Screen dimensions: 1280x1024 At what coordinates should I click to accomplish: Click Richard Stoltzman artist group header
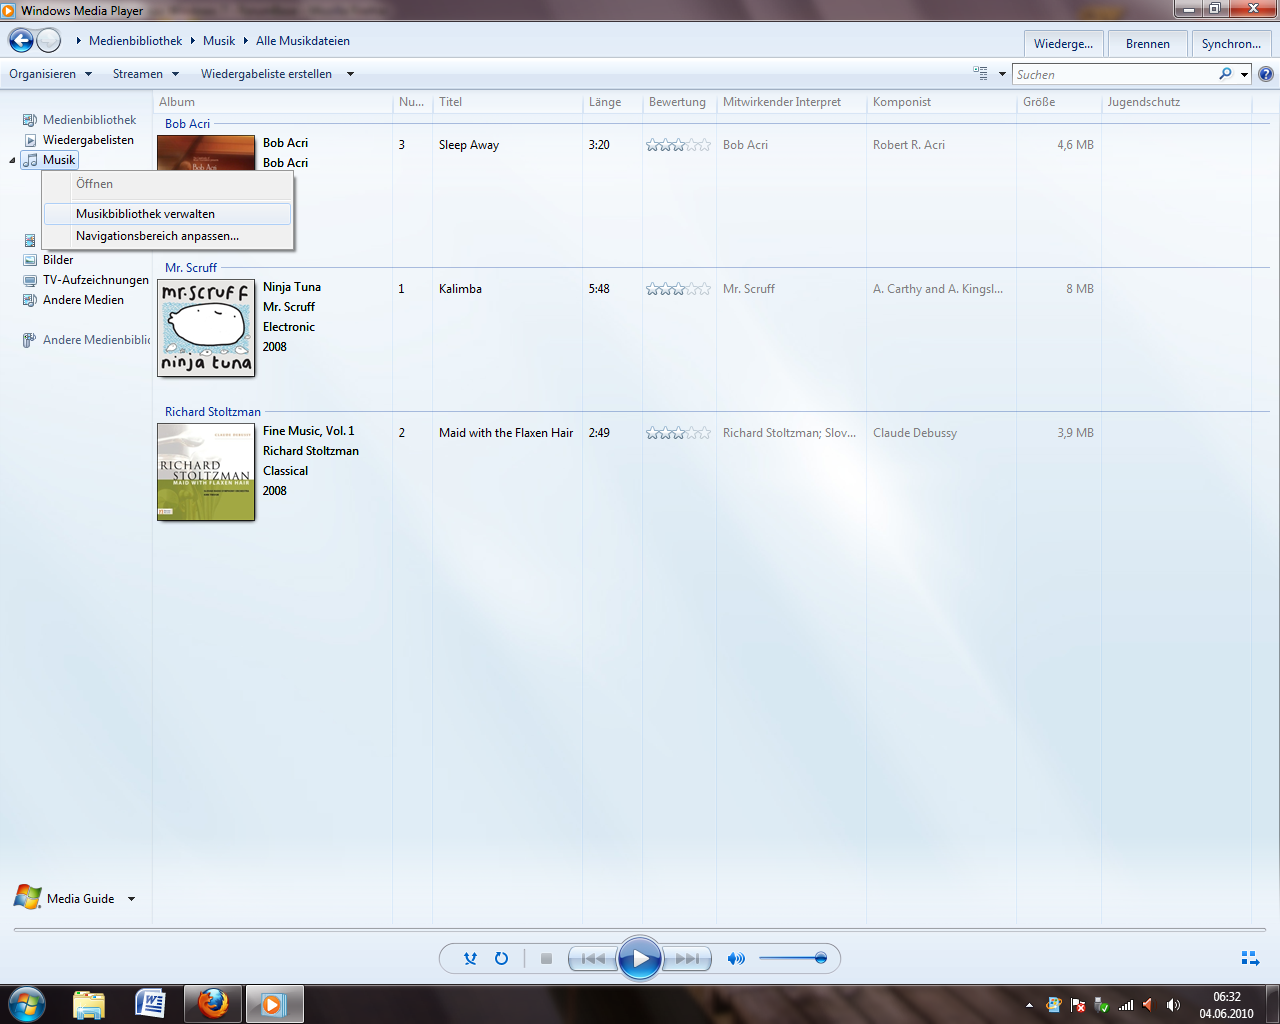pyautogui.click(x=213, y=412)
